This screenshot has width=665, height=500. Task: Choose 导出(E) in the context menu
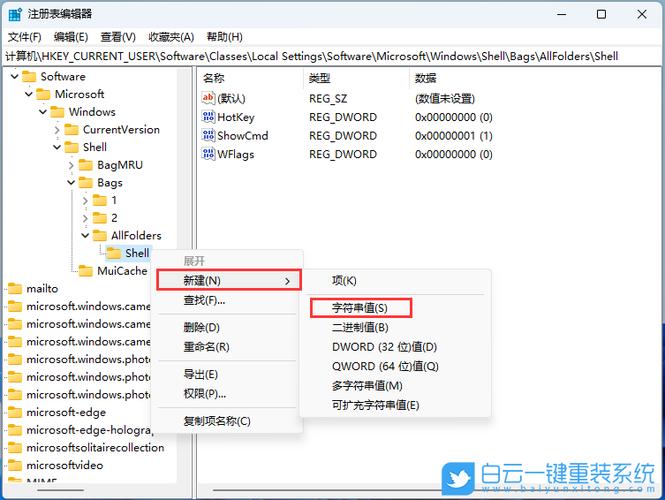pos(226,374)
